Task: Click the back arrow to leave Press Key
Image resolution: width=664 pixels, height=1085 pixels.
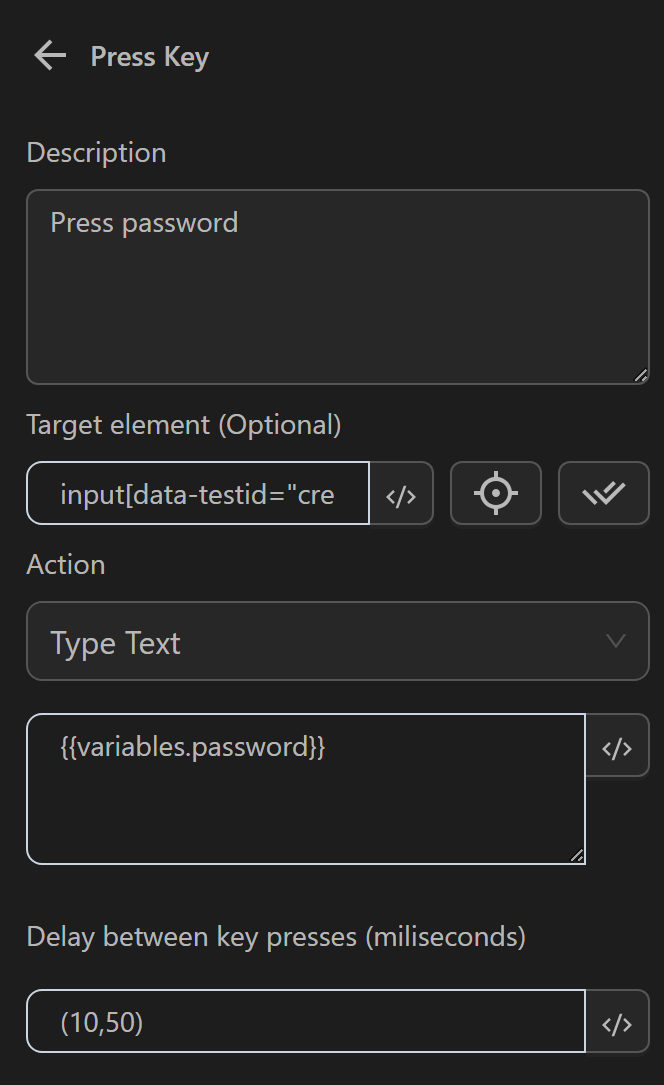Action: pyautogui.click(x=47, y=55)
